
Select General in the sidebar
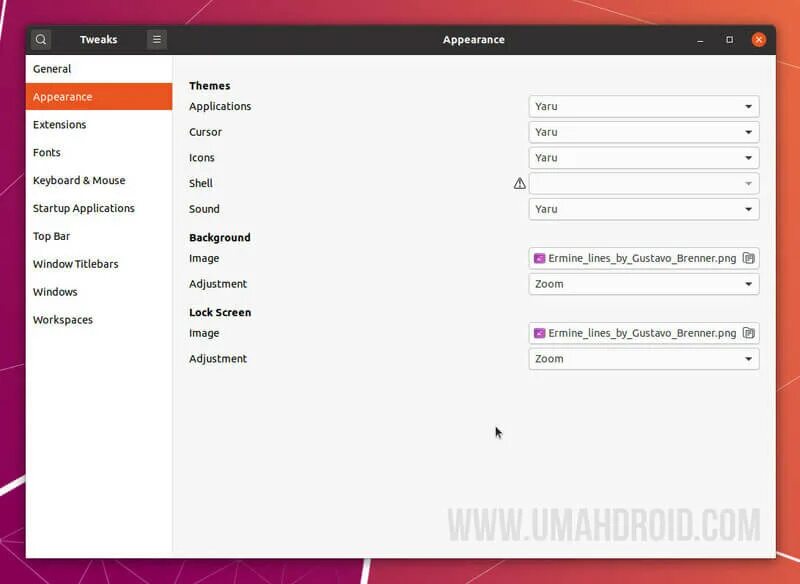99,69
